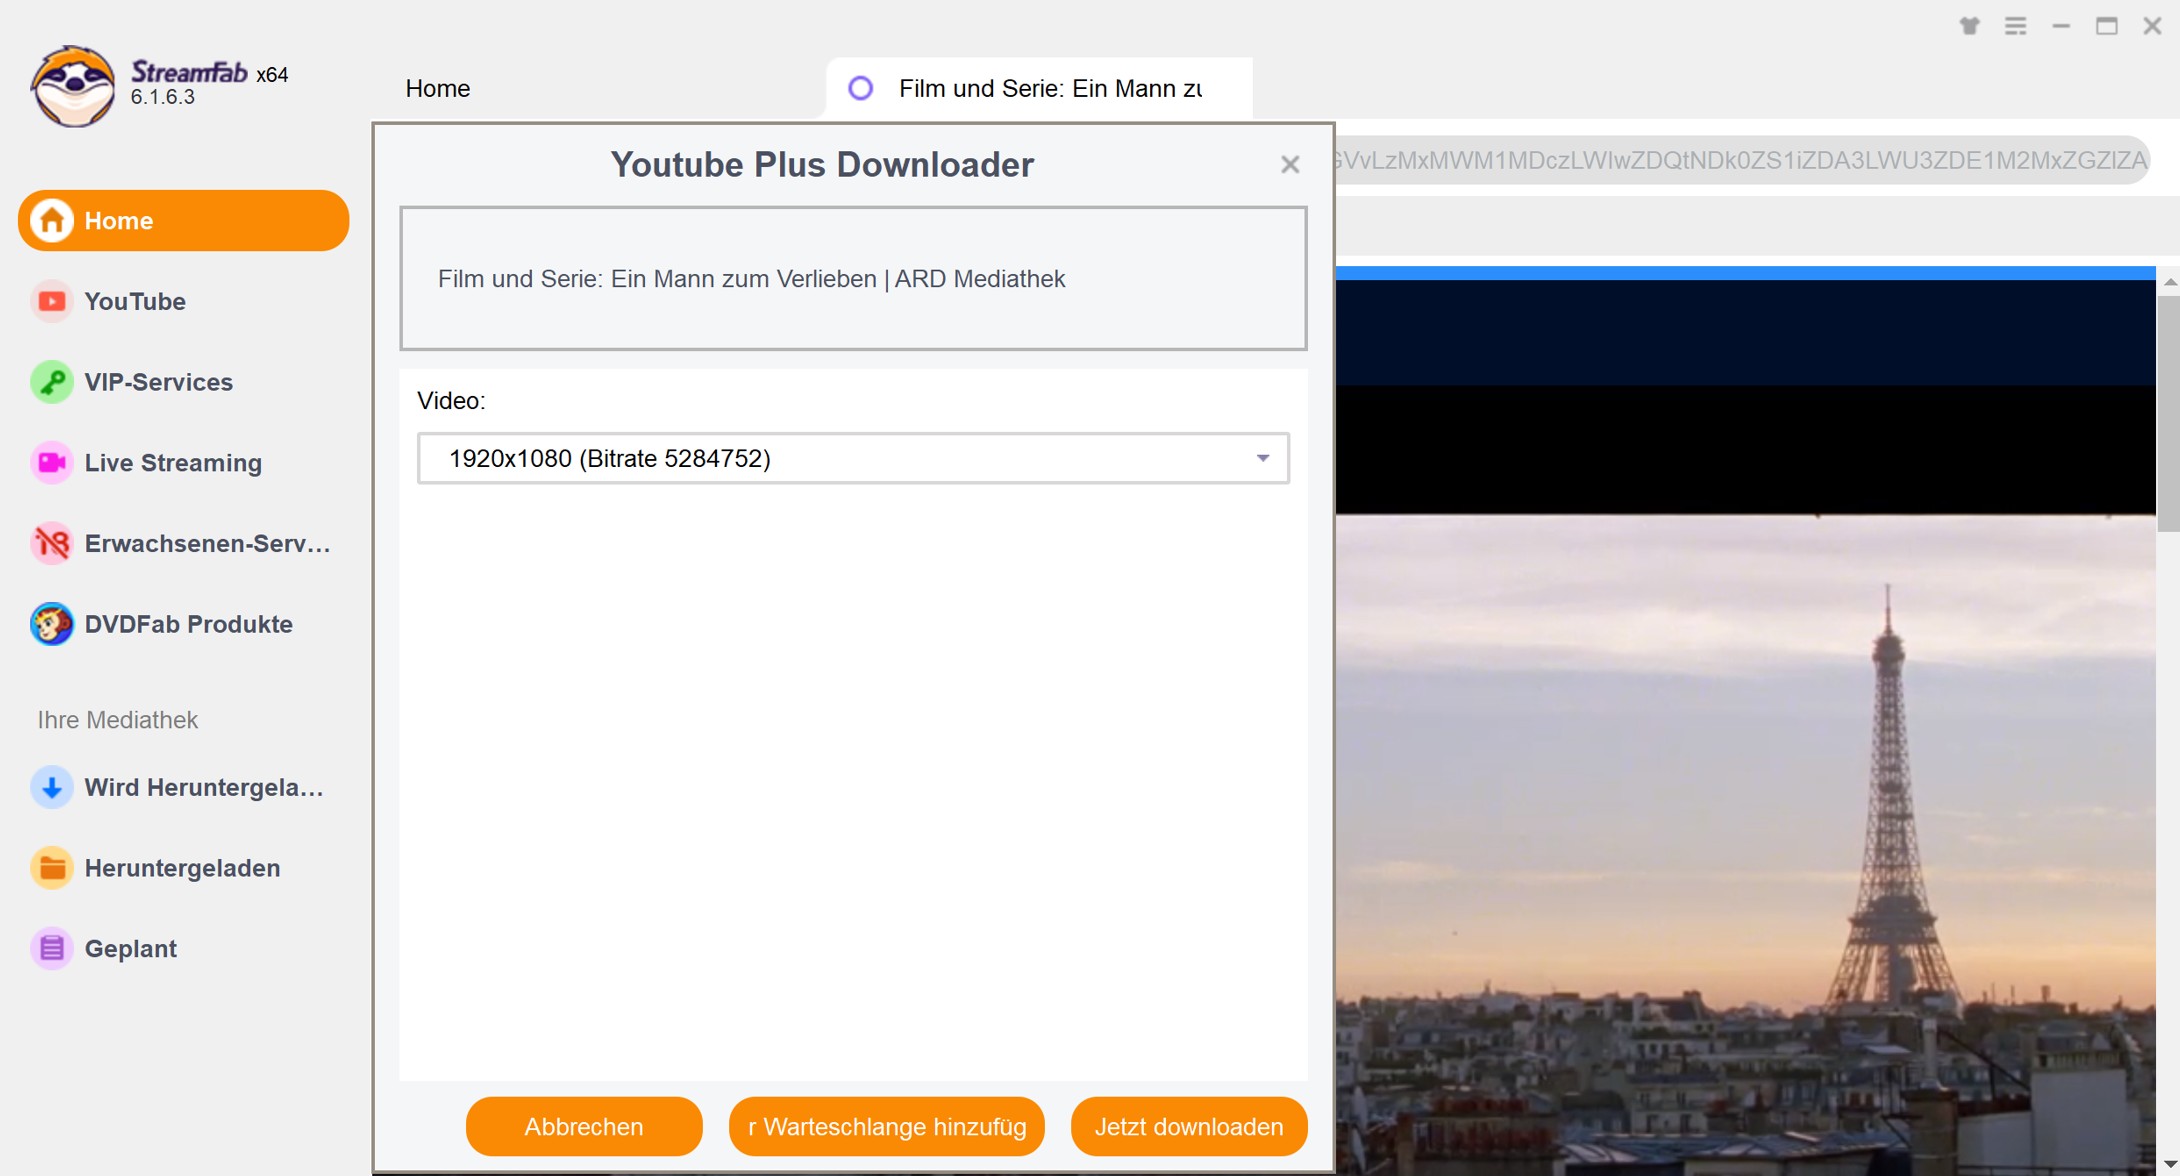
Task: Click the Video: label in dialog
Action: pyautogui.click(x=451, y=401)
